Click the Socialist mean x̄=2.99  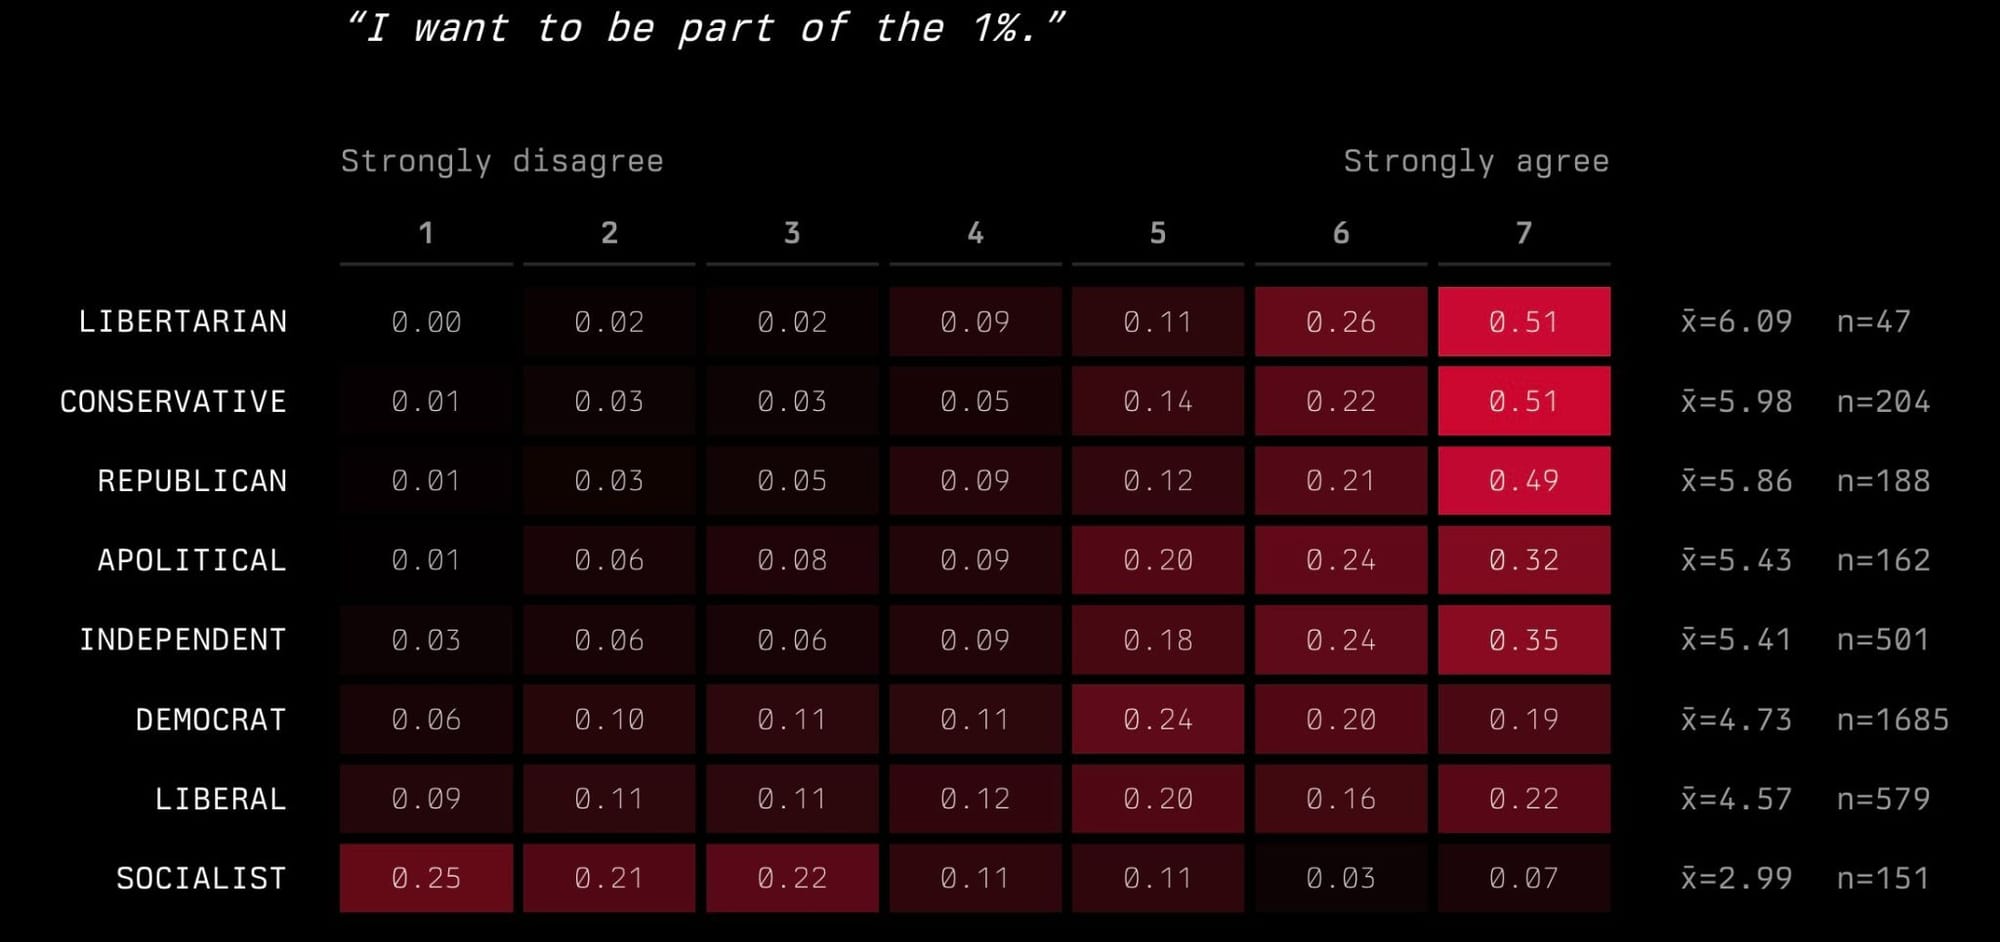tap(1737, 878)
